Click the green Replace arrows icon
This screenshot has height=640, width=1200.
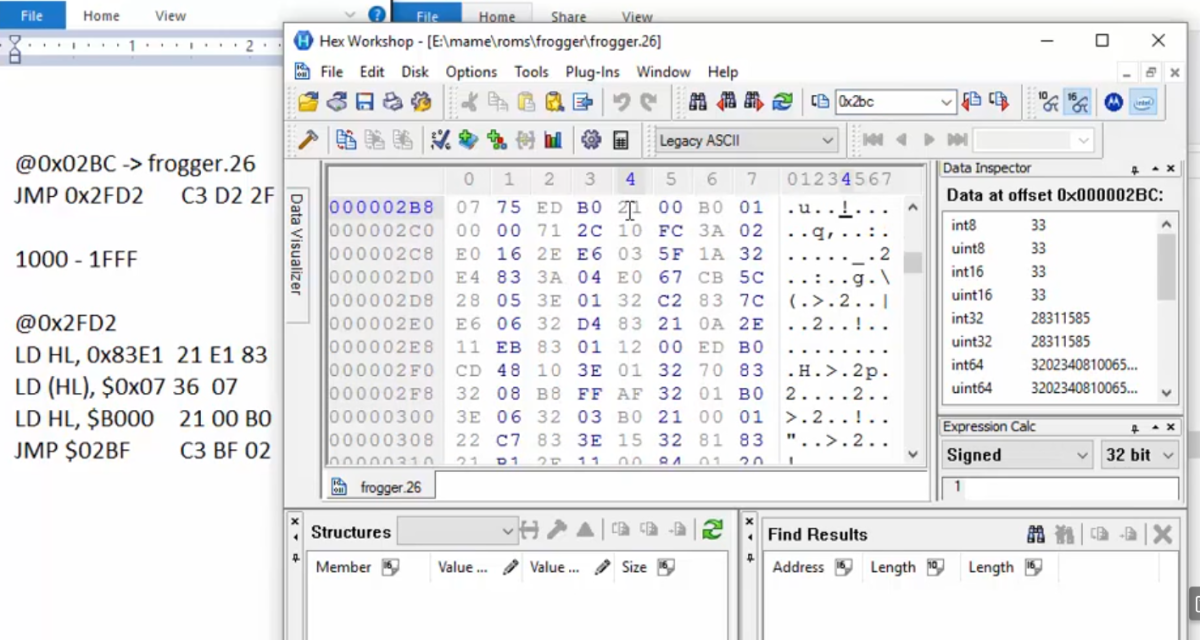(782, 102)
